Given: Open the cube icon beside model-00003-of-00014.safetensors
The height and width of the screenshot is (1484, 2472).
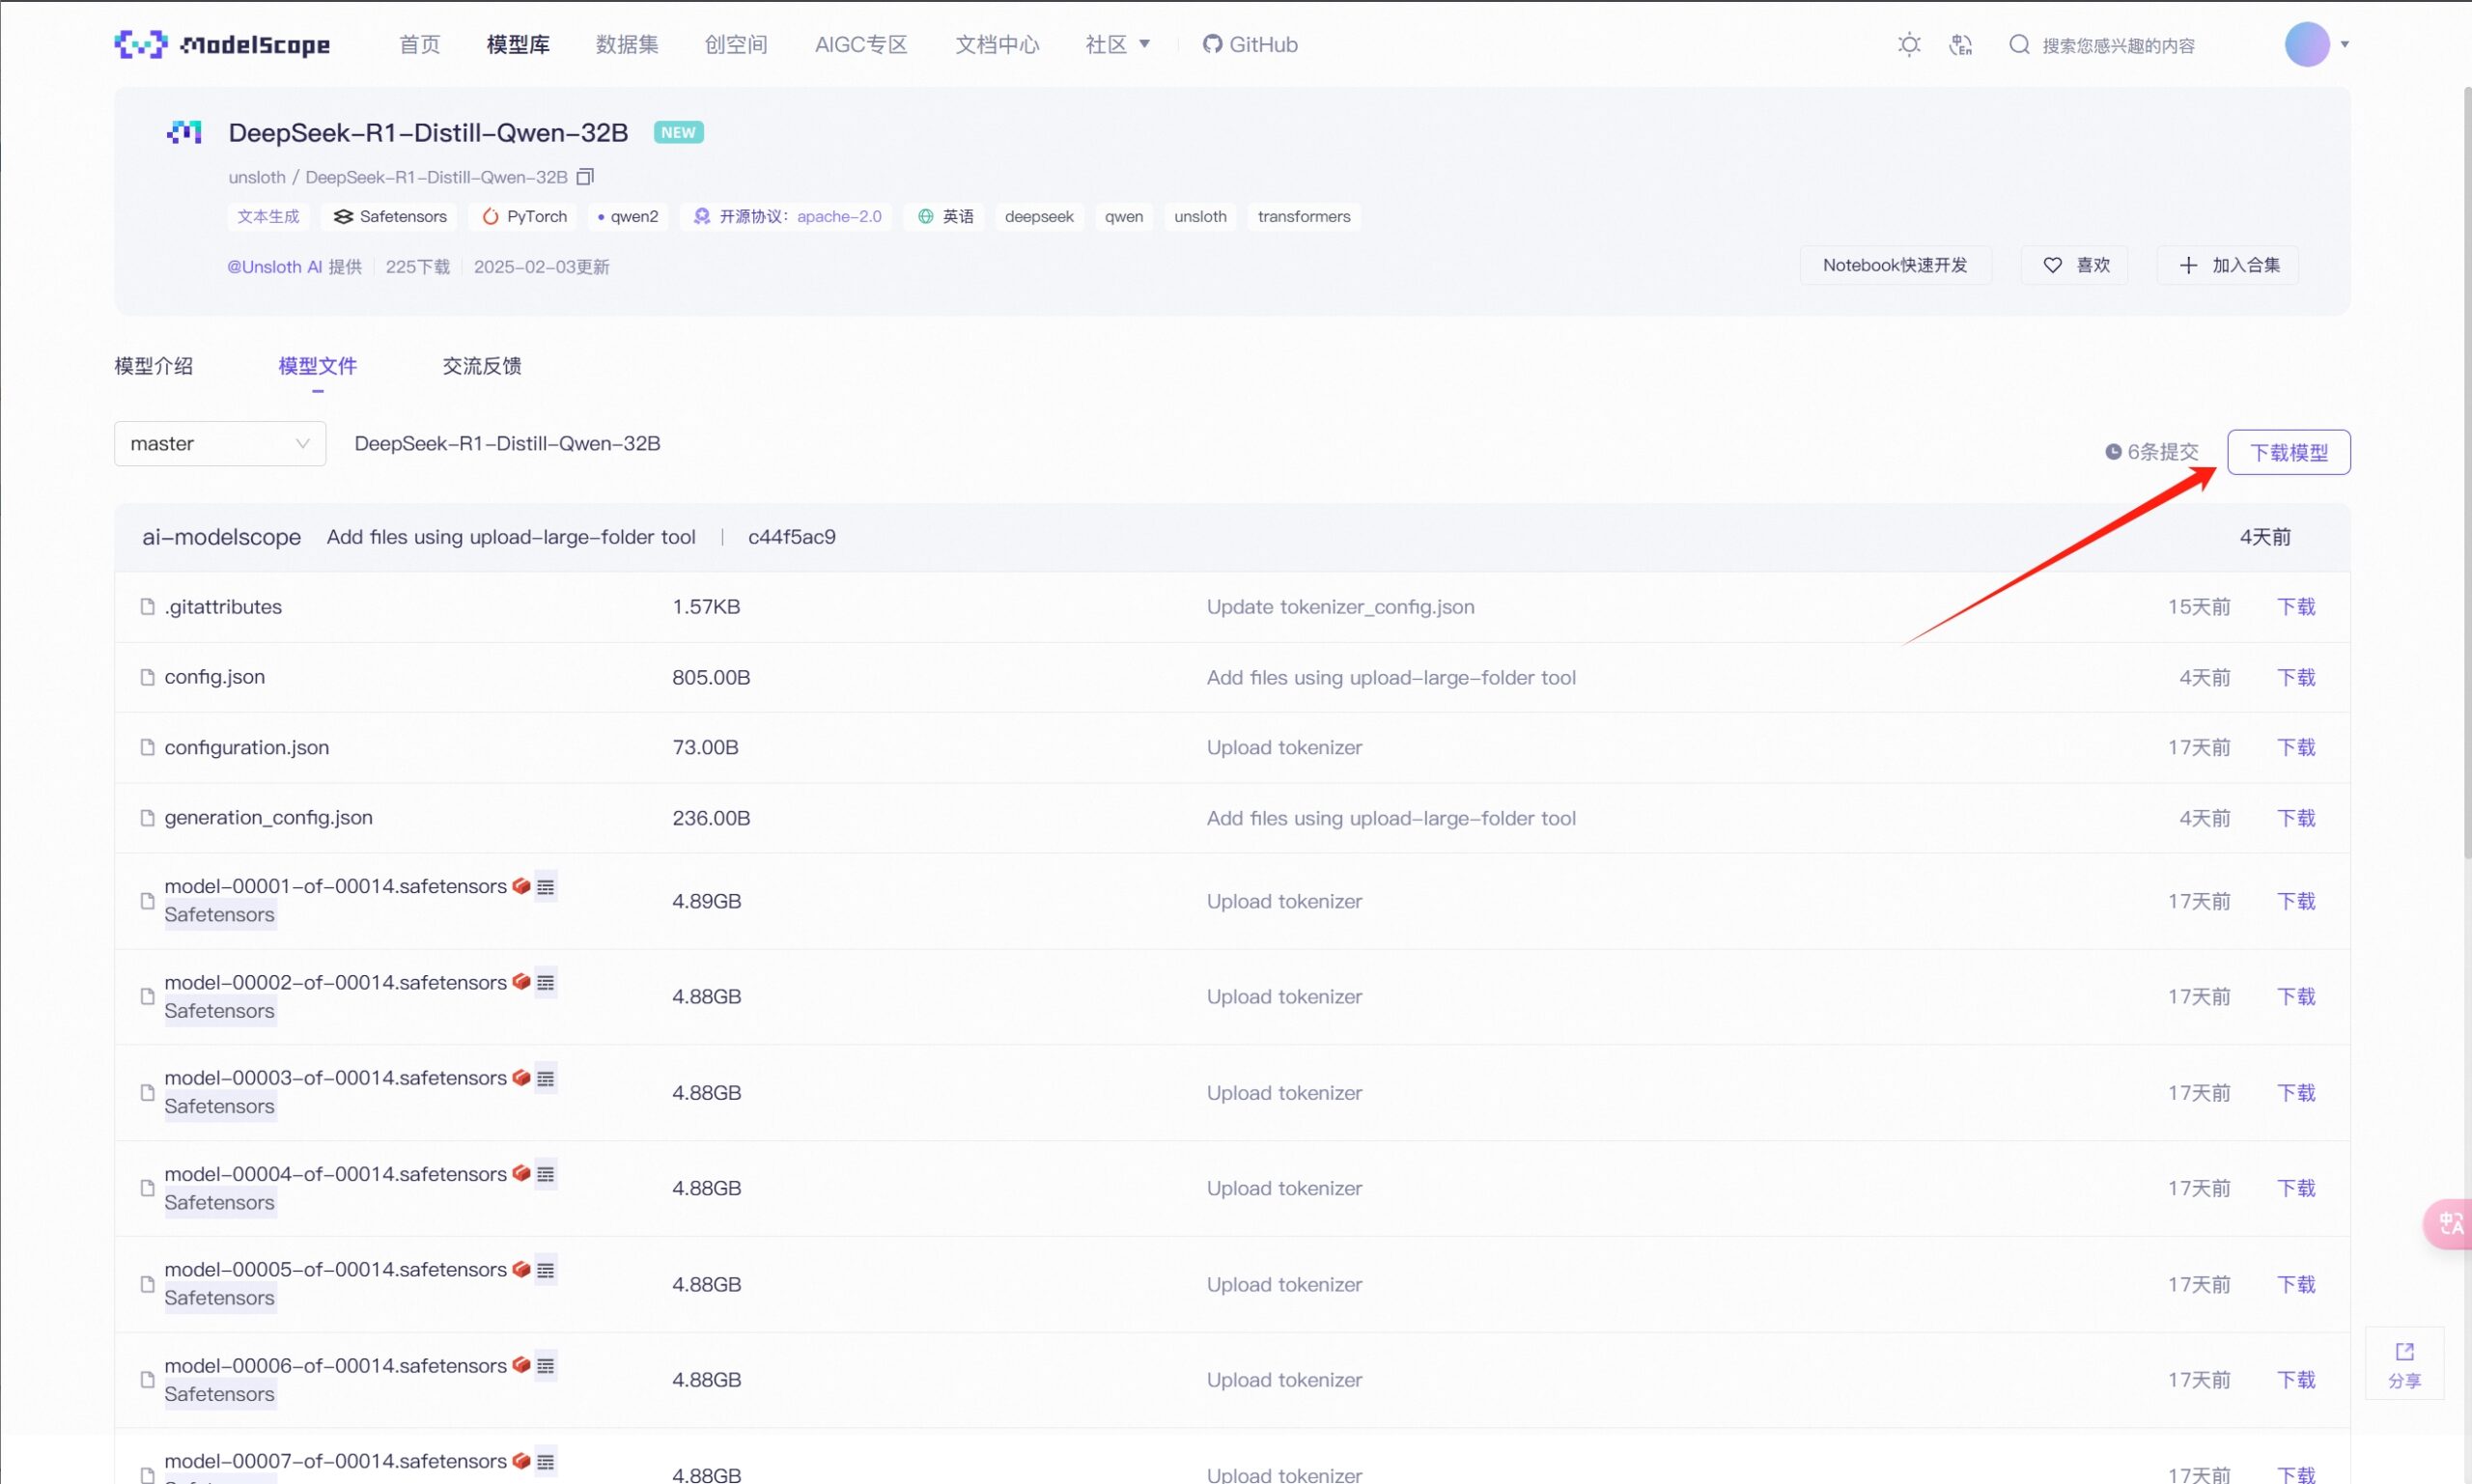Looking at the screenshot, I should click(x=521, y=1078).
